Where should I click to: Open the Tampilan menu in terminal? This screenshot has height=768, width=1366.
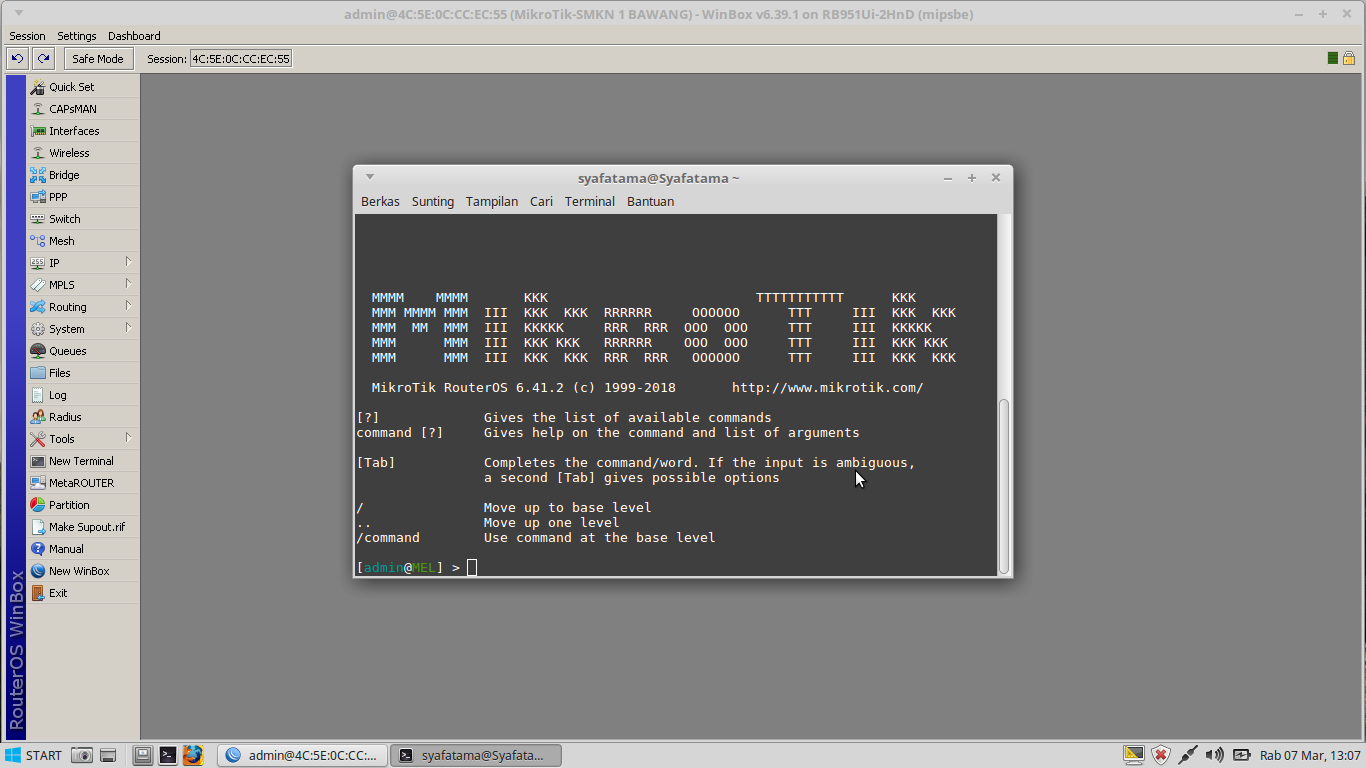tap(492, 201)
